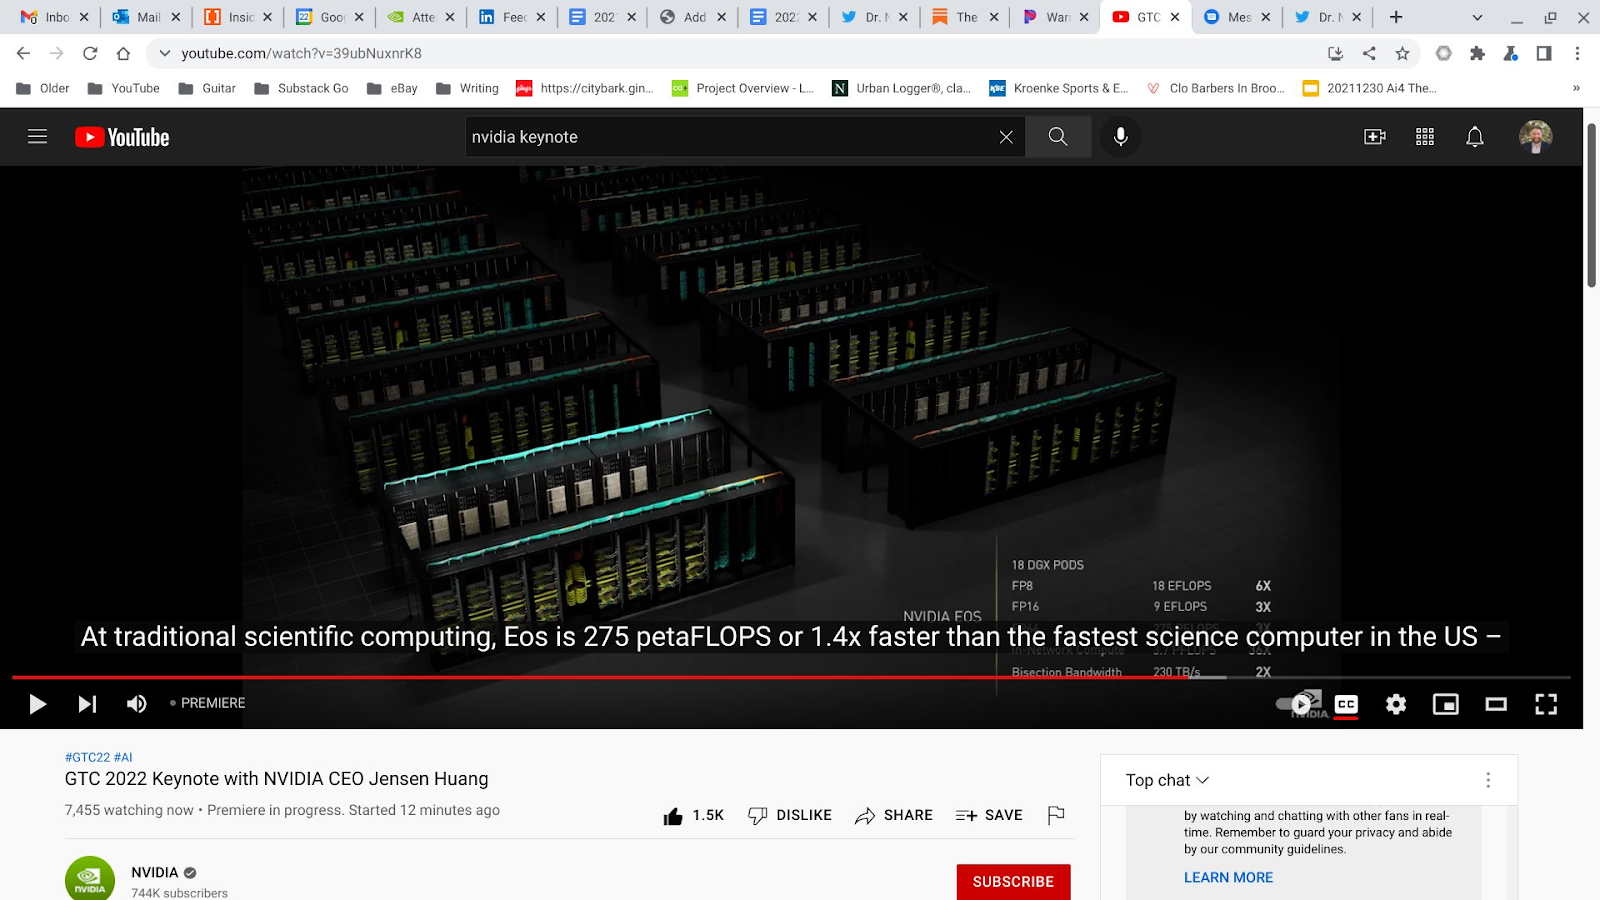The height and width of the screenshot is (900, 1600).
Task: Toggle theater mode
Action: point(1496,704)
